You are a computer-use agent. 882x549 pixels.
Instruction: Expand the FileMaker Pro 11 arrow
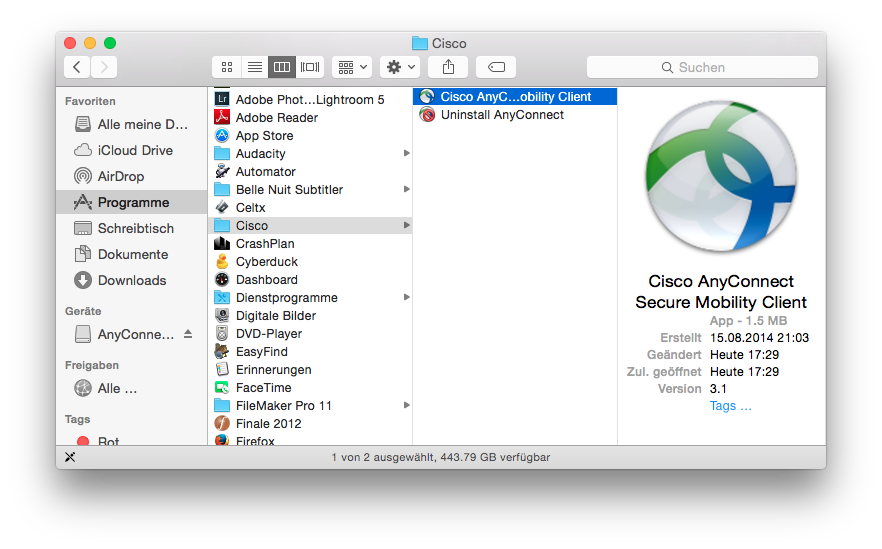tap(406, 405)
